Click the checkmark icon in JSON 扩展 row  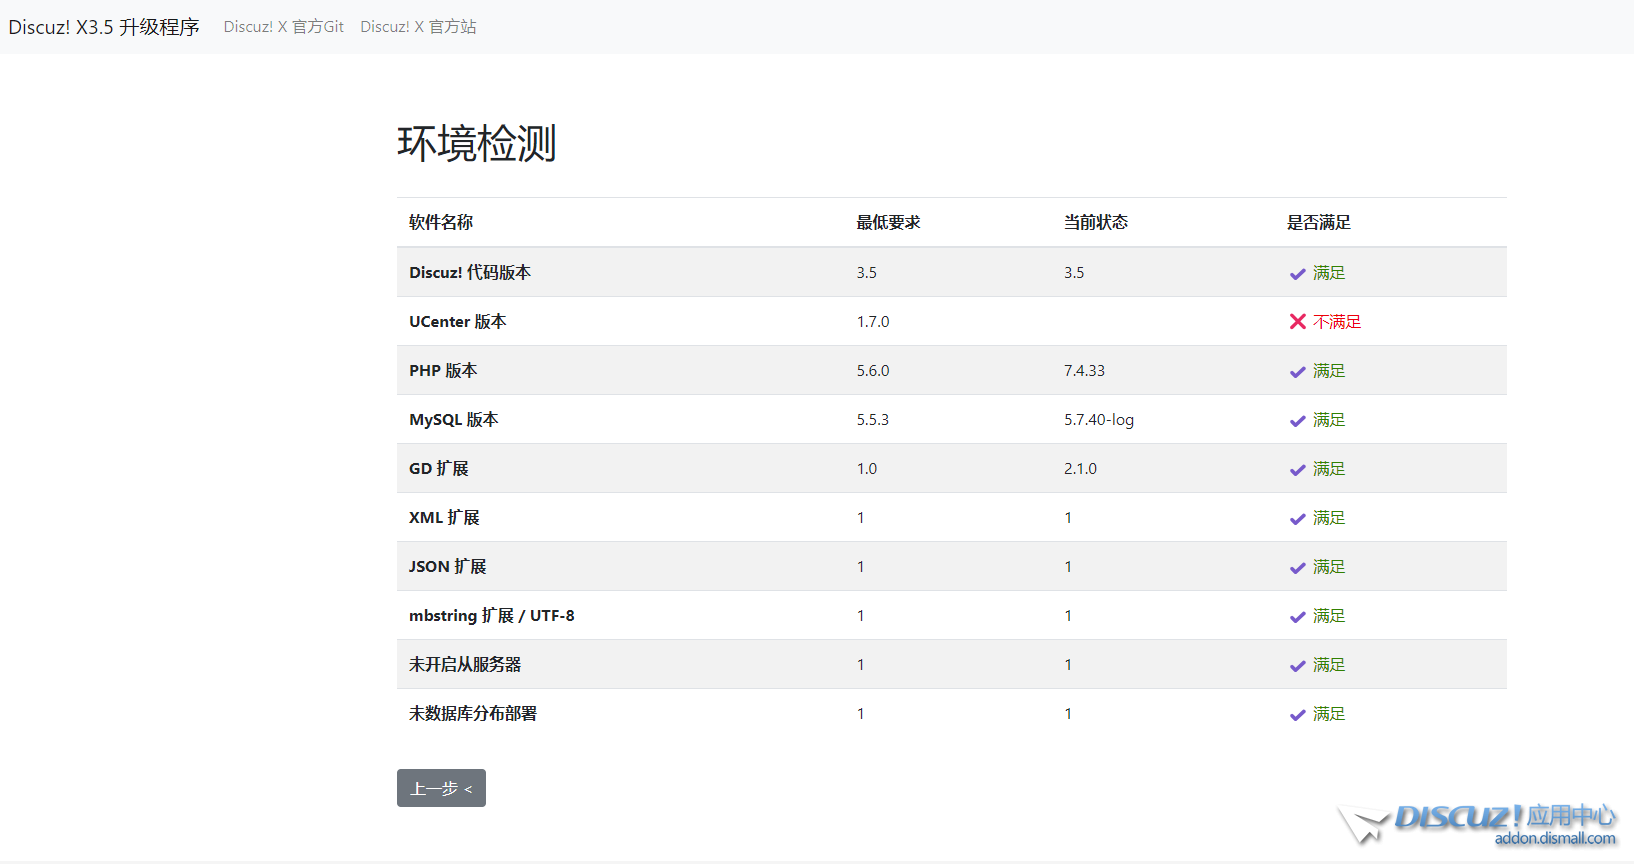coord(1297,567)
